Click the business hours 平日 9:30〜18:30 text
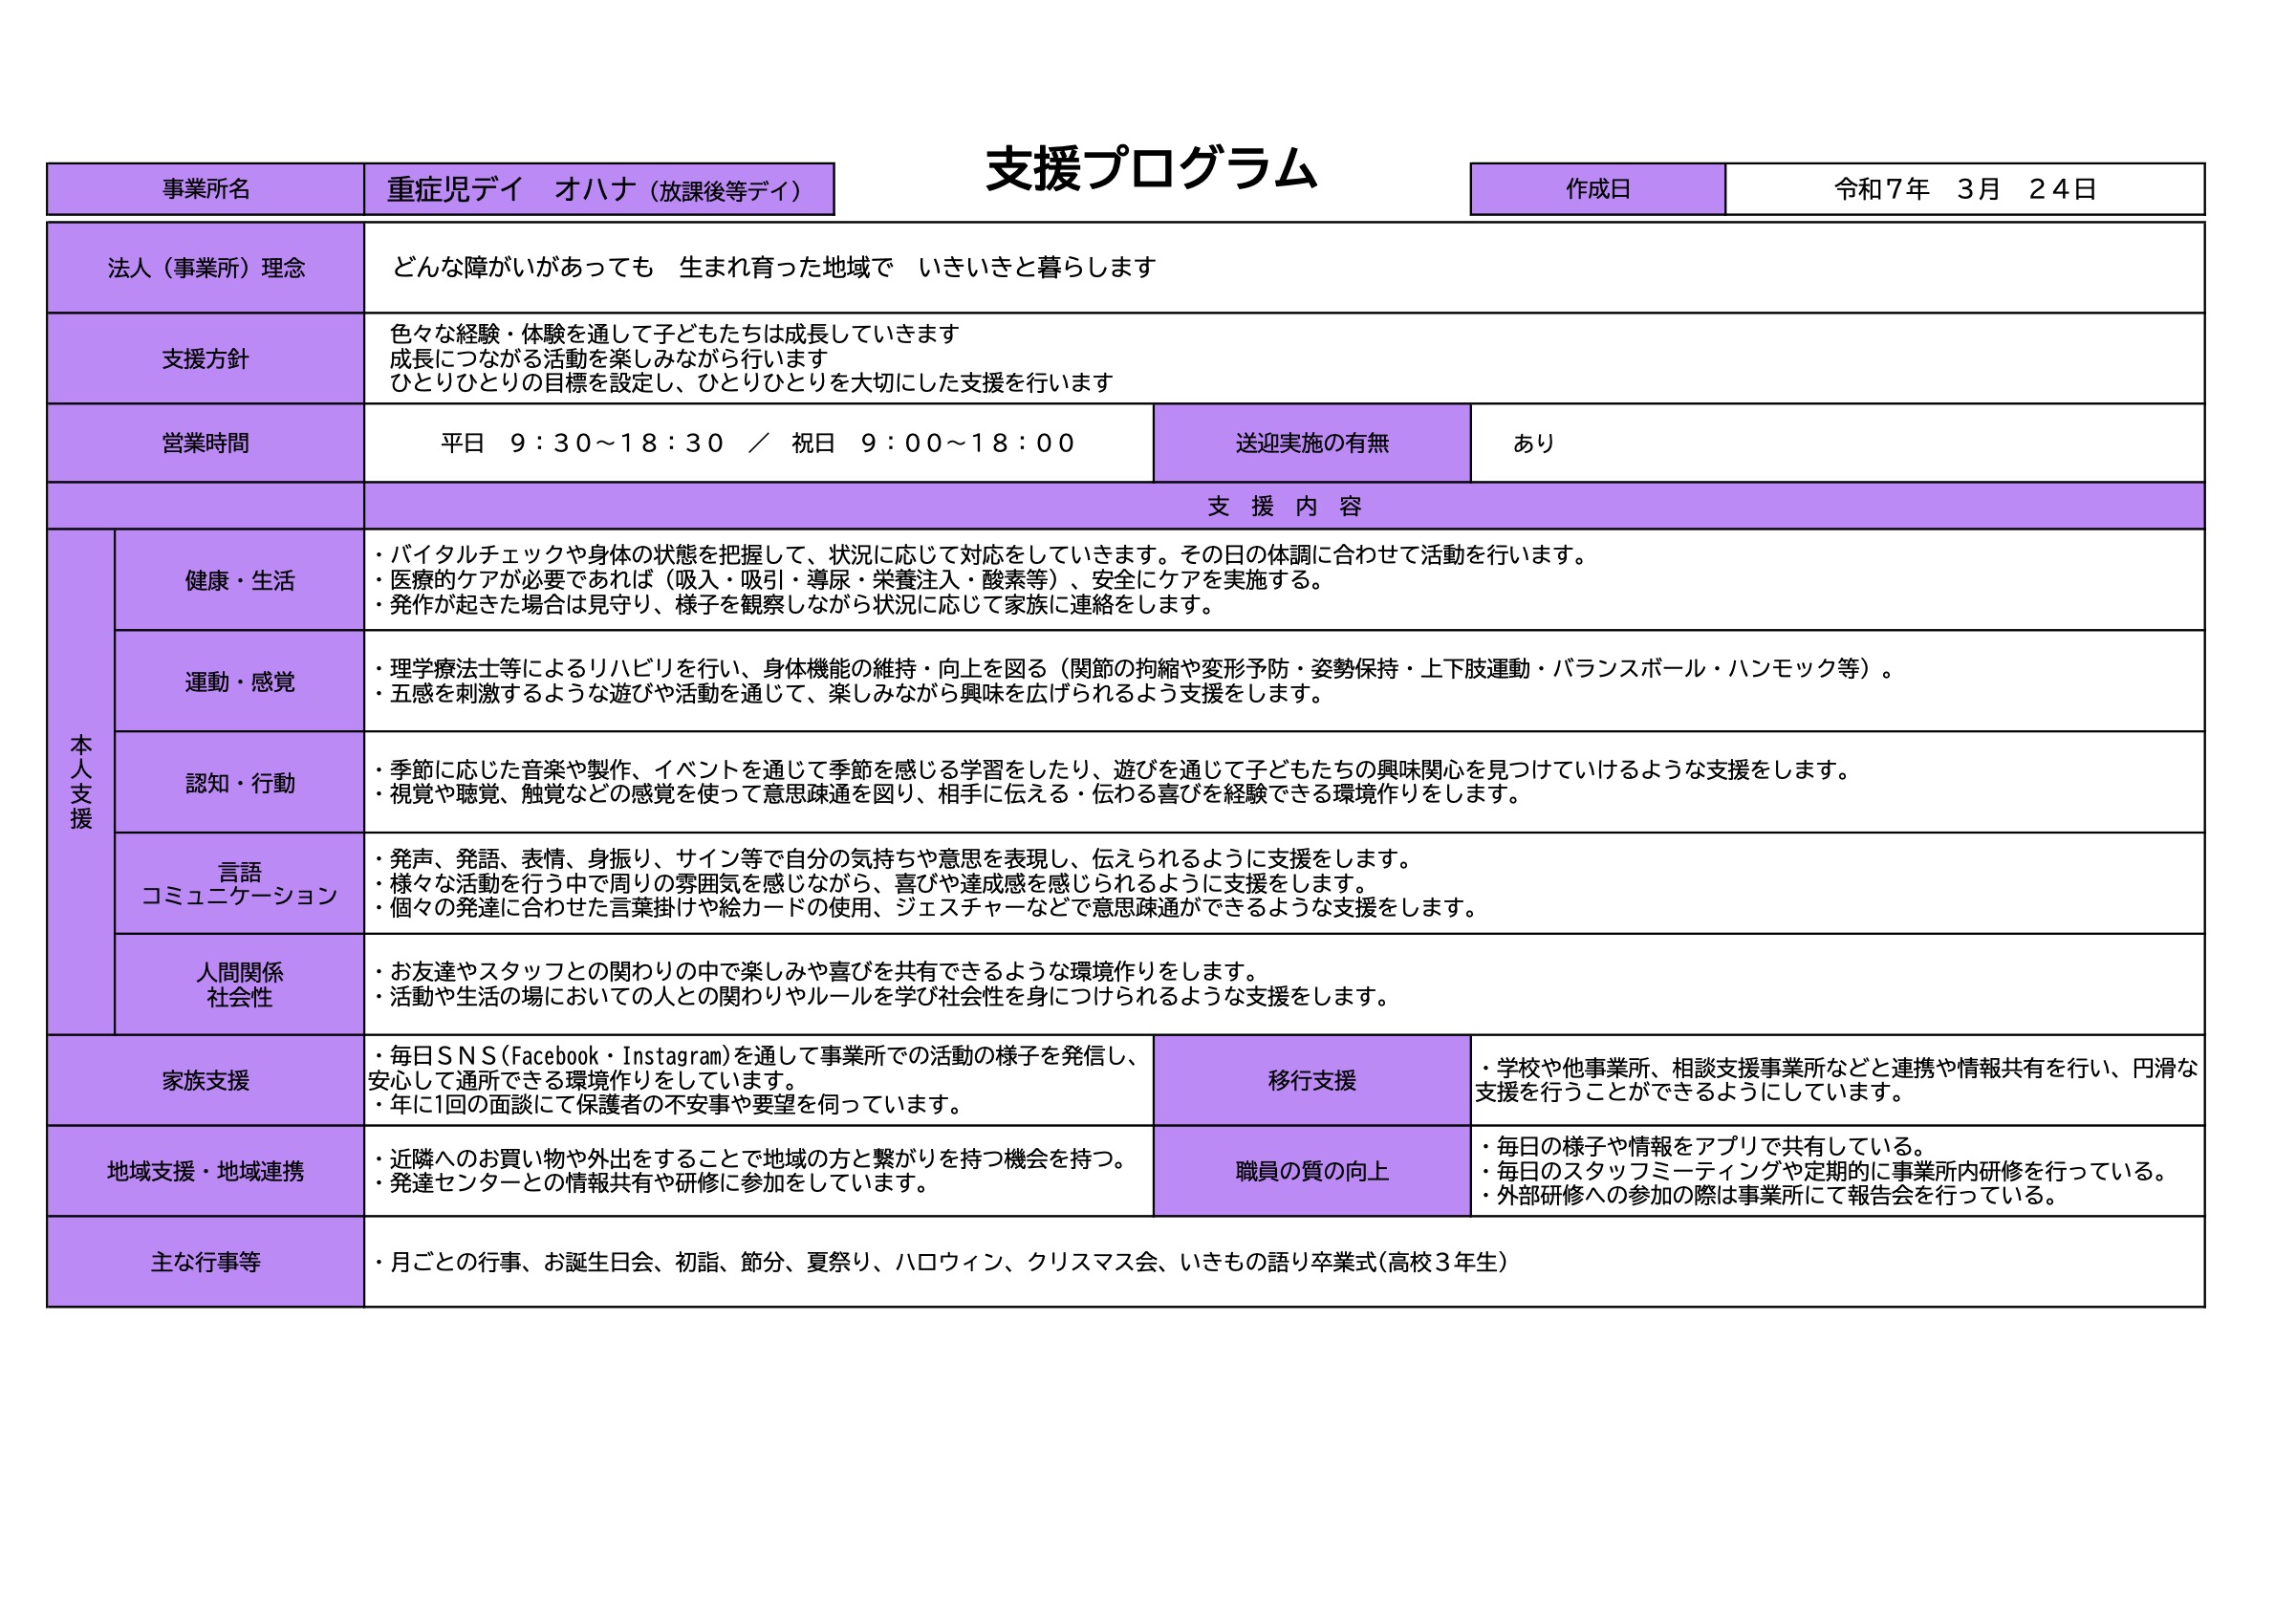The height and width of the screenshot is (1623, 2296). coord(757,443)
